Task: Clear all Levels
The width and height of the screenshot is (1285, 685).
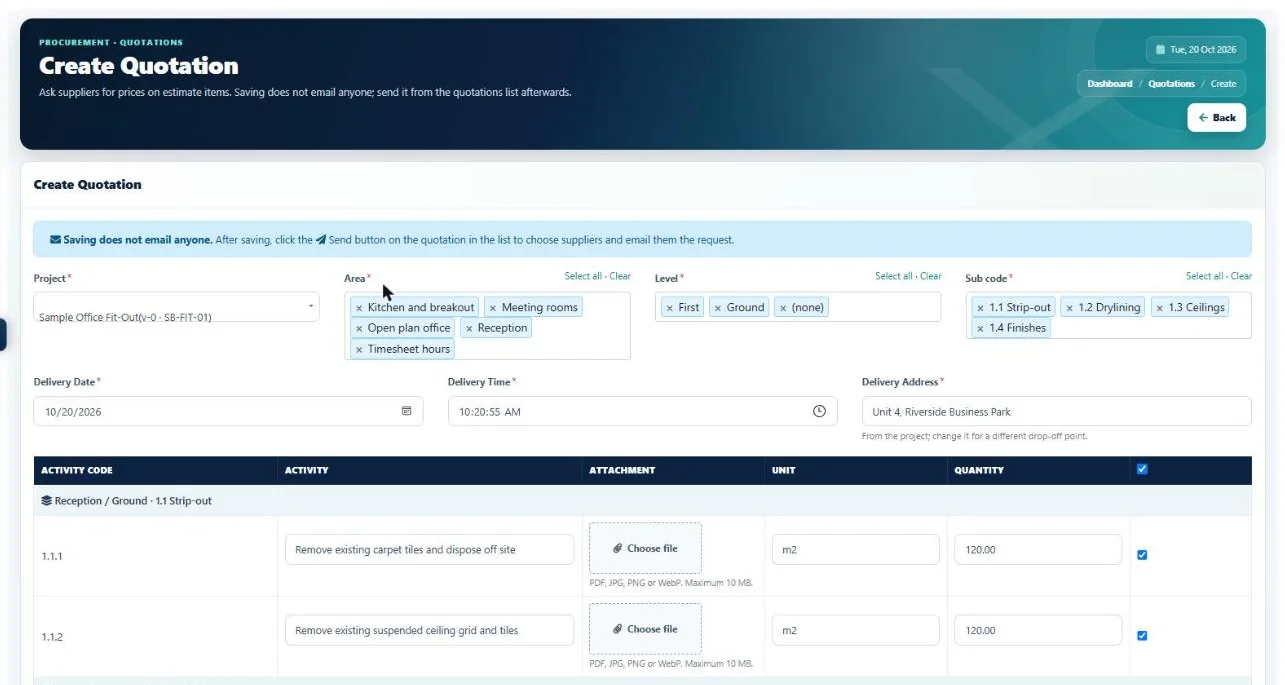Action: click(x=931, y=276)
